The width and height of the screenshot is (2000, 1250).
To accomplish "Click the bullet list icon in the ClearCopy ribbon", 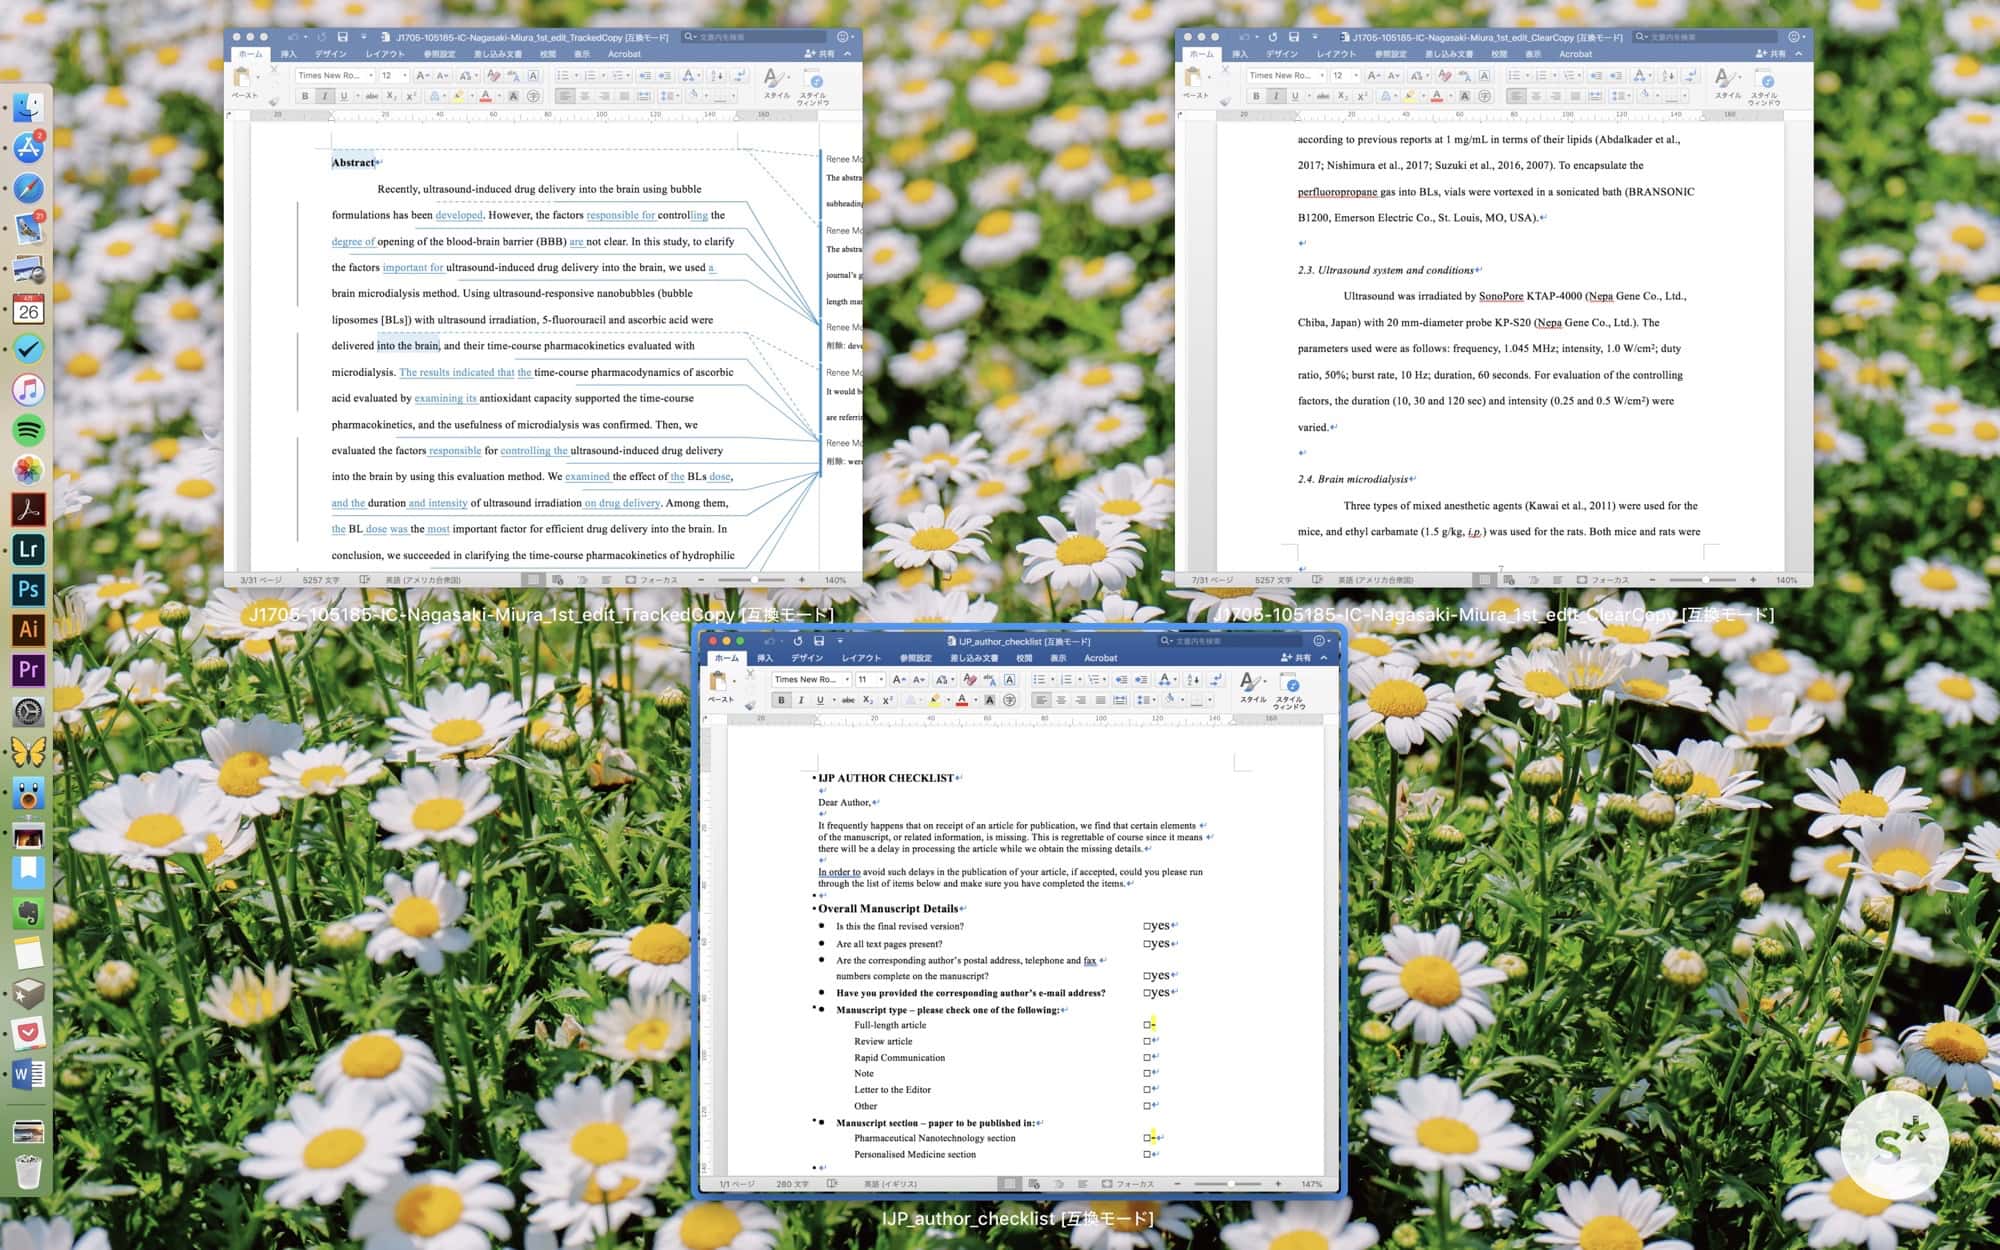I will pyautogui.click(x=1515, y=76).
